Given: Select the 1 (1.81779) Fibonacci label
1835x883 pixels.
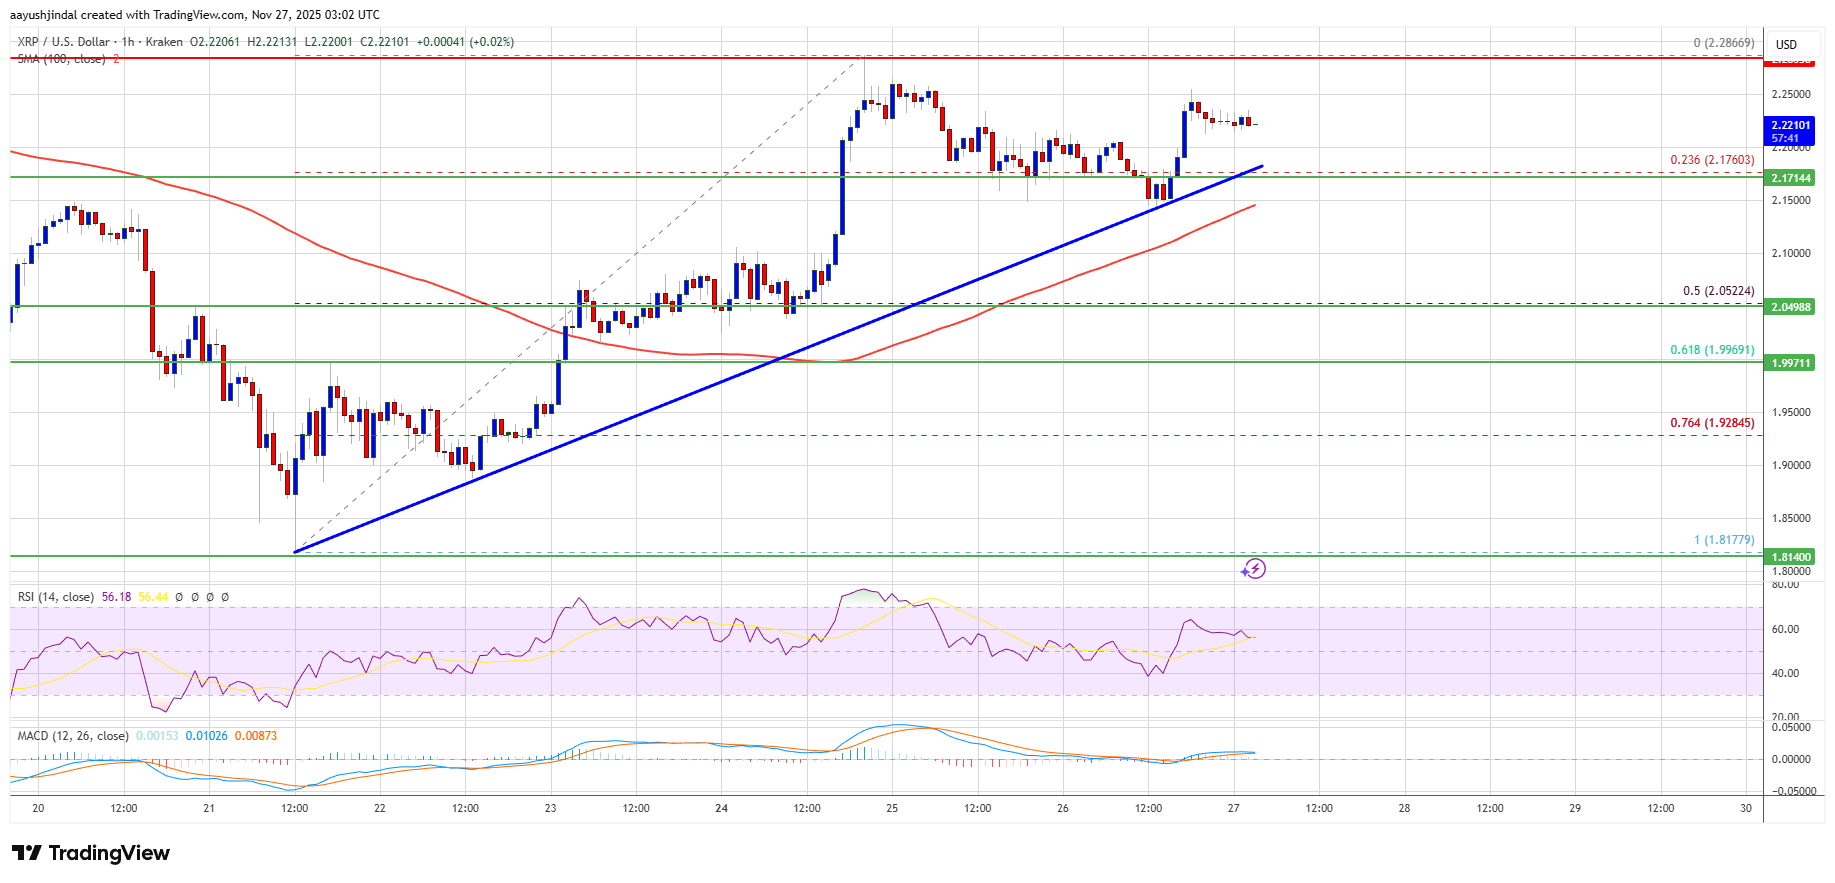Looking at the screenshot, I should pyautogui.click(x=1723, y=540).
